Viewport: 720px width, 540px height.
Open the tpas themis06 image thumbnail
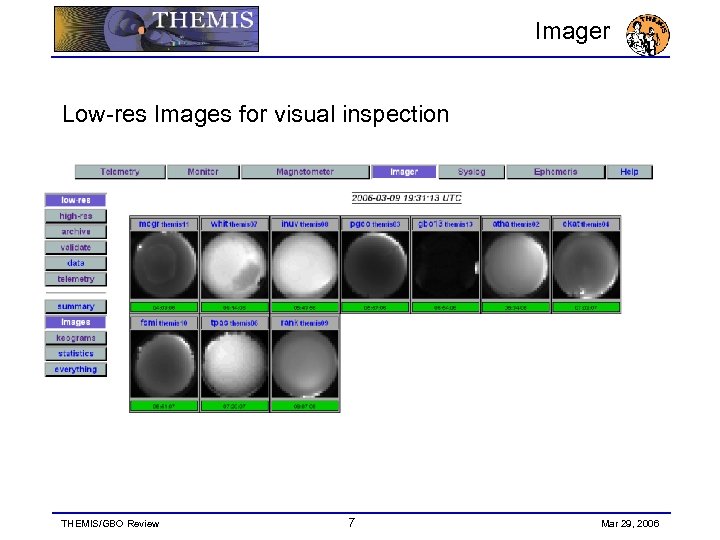tap(235, 364)
